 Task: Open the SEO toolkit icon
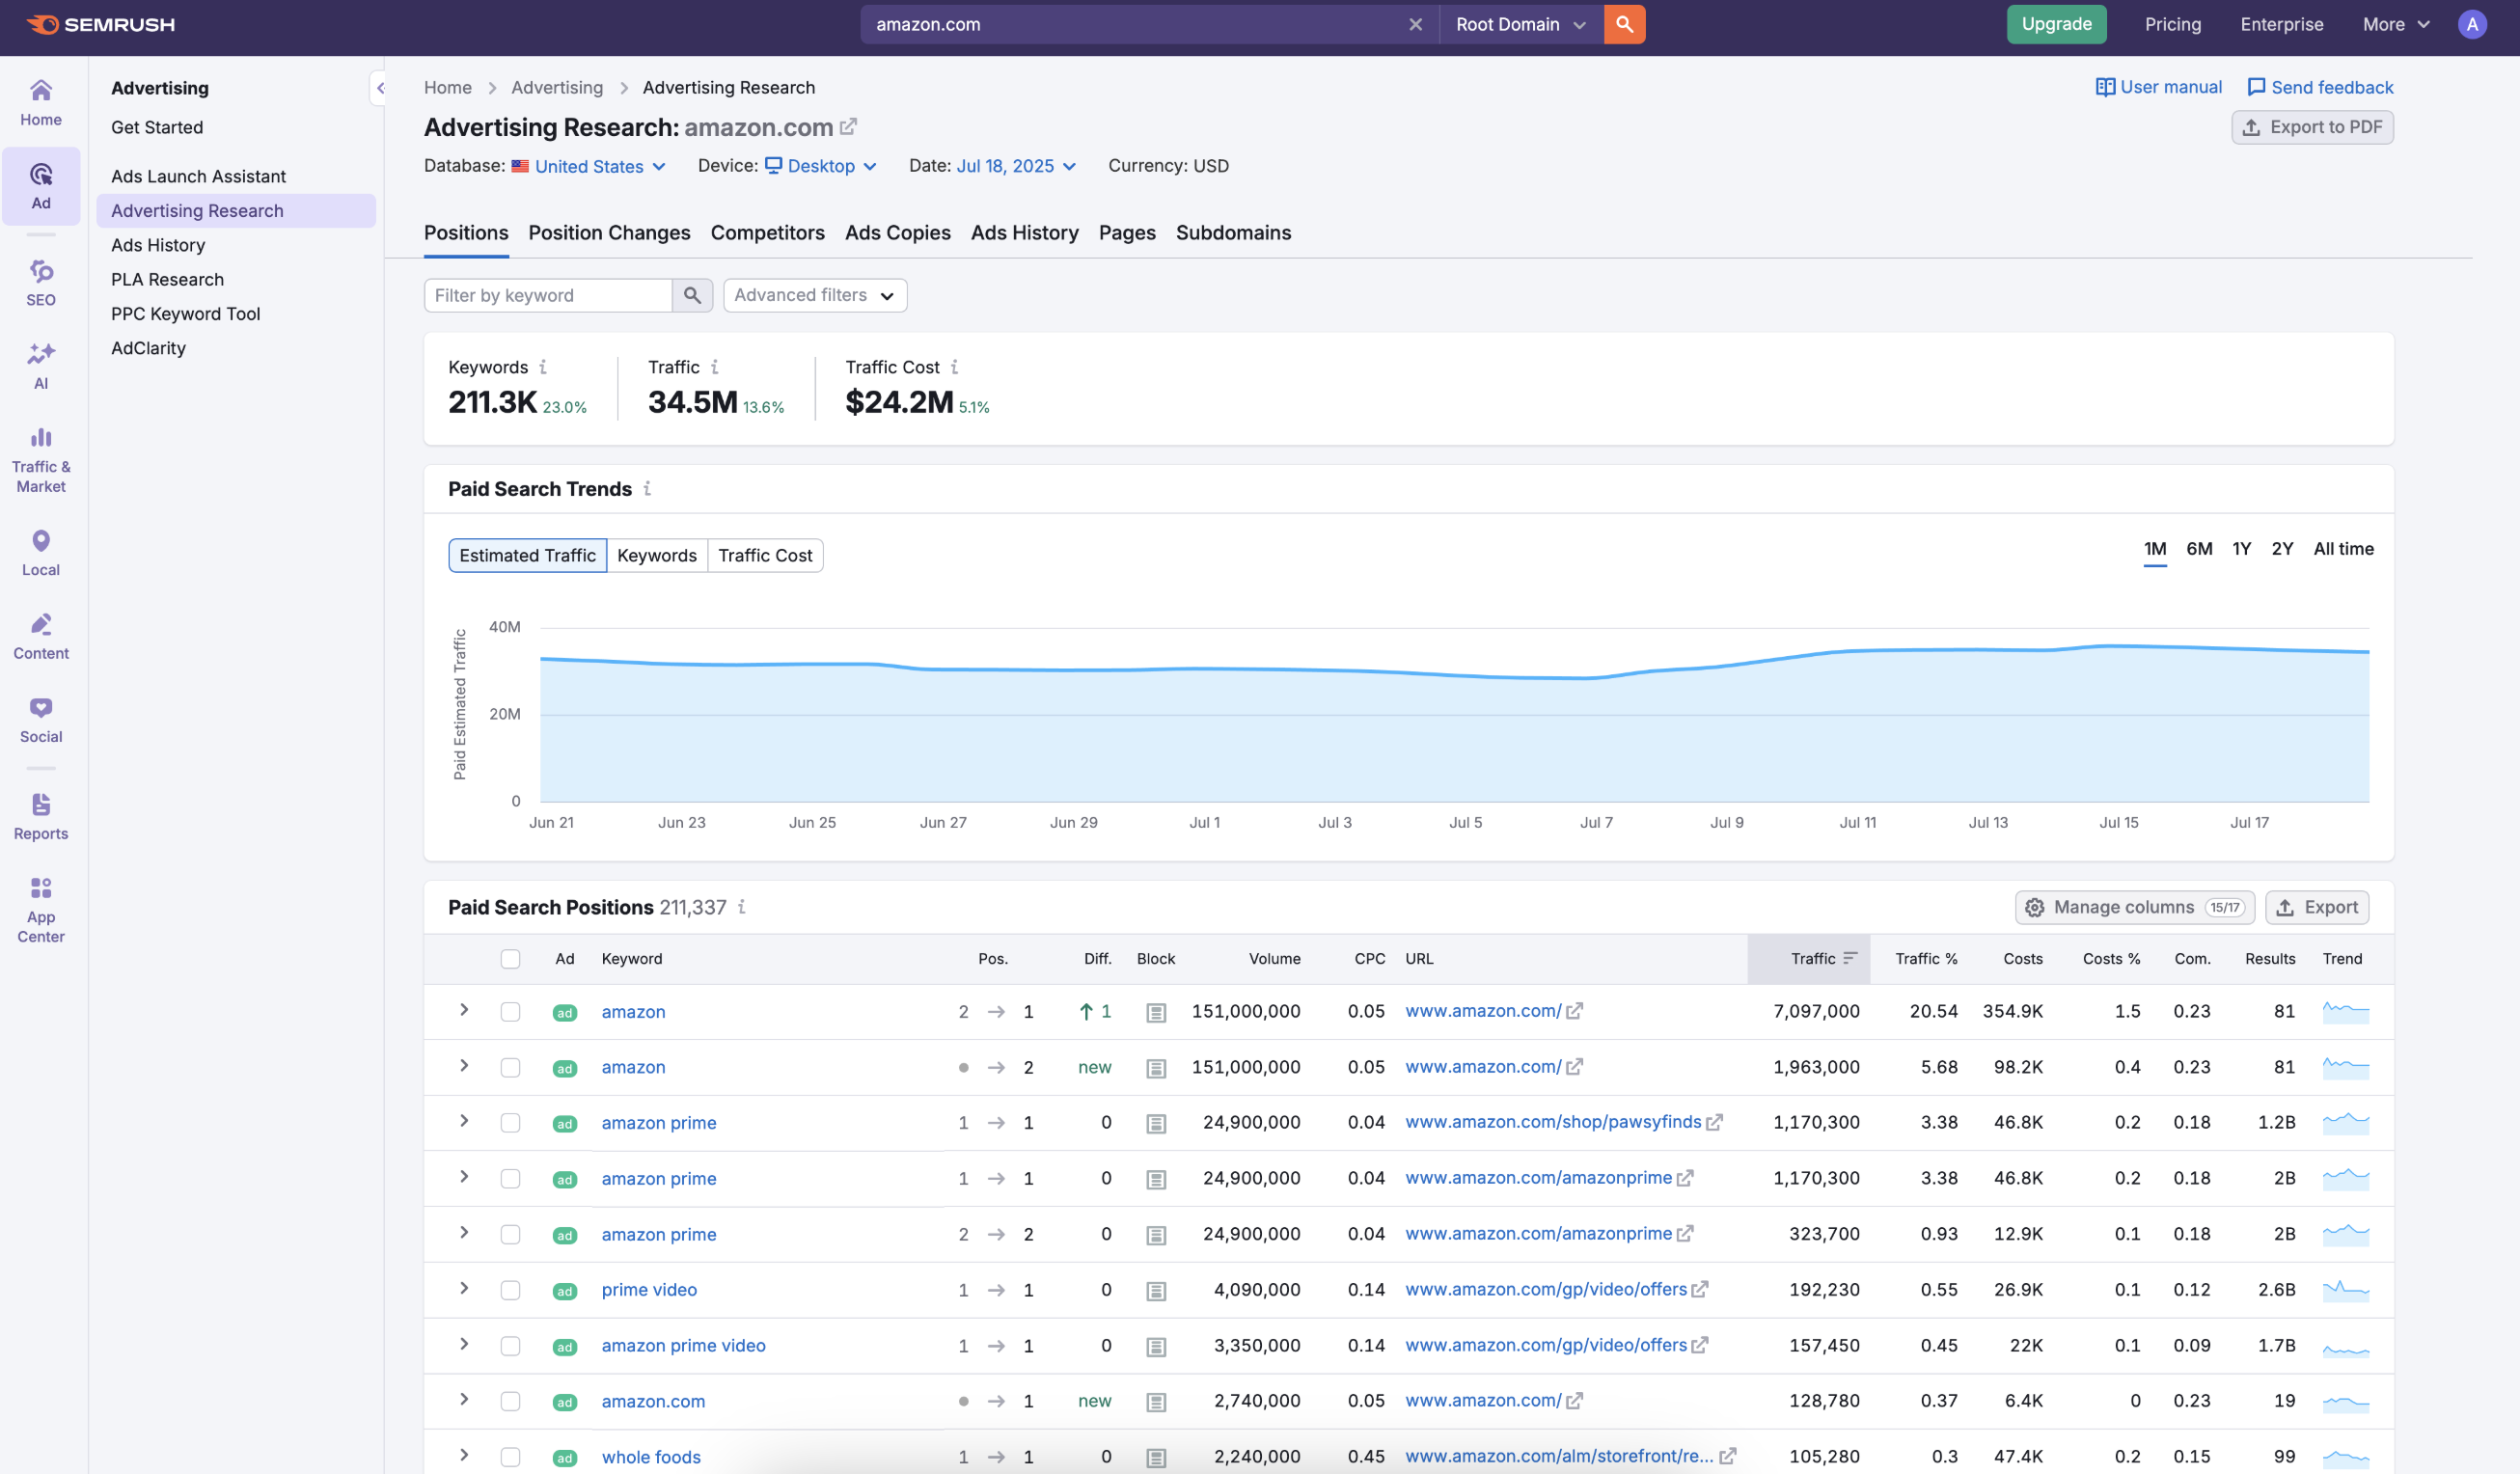pos(41,283)
